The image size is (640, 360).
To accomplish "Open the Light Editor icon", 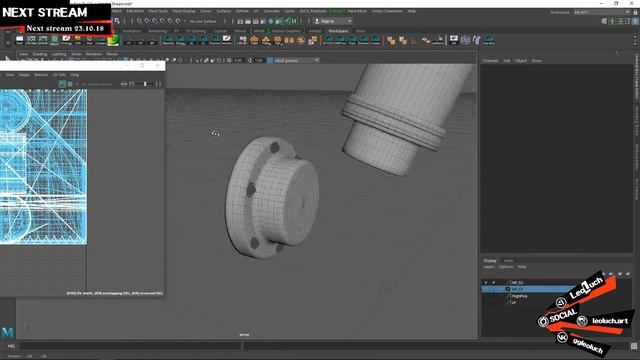I will pos(286,21).
